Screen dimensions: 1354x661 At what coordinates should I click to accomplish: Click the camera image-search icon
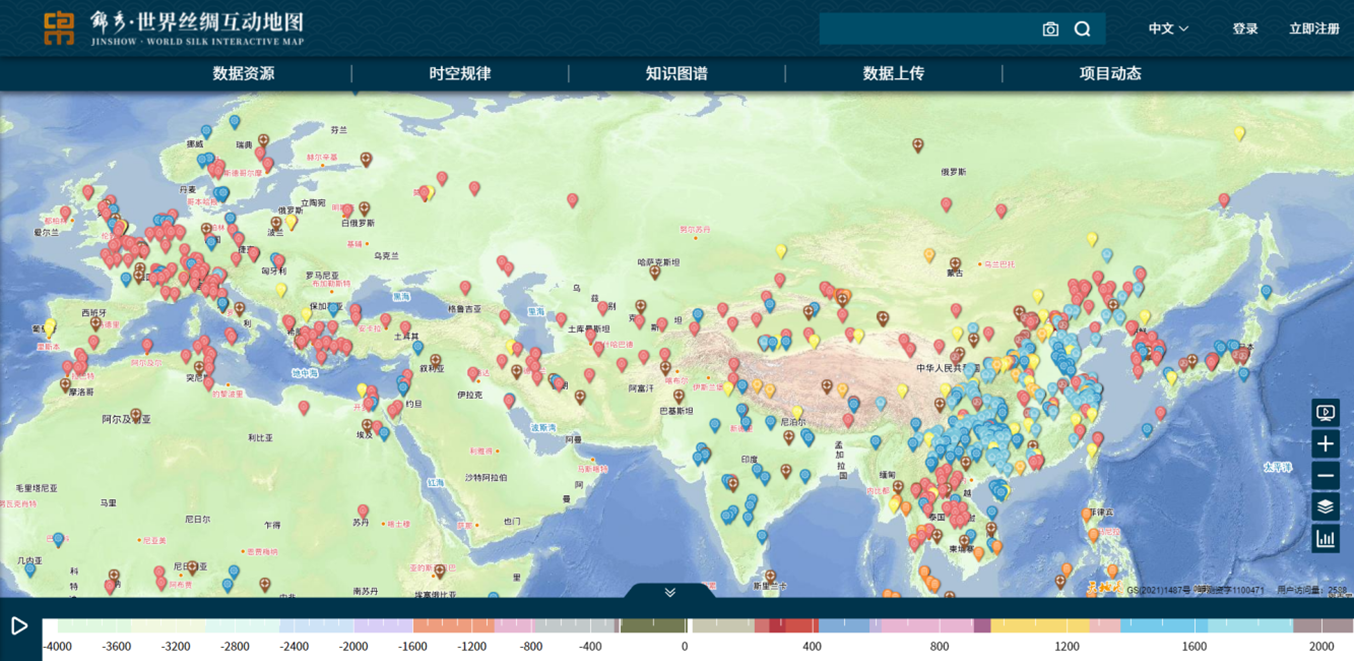(1050, 29)
